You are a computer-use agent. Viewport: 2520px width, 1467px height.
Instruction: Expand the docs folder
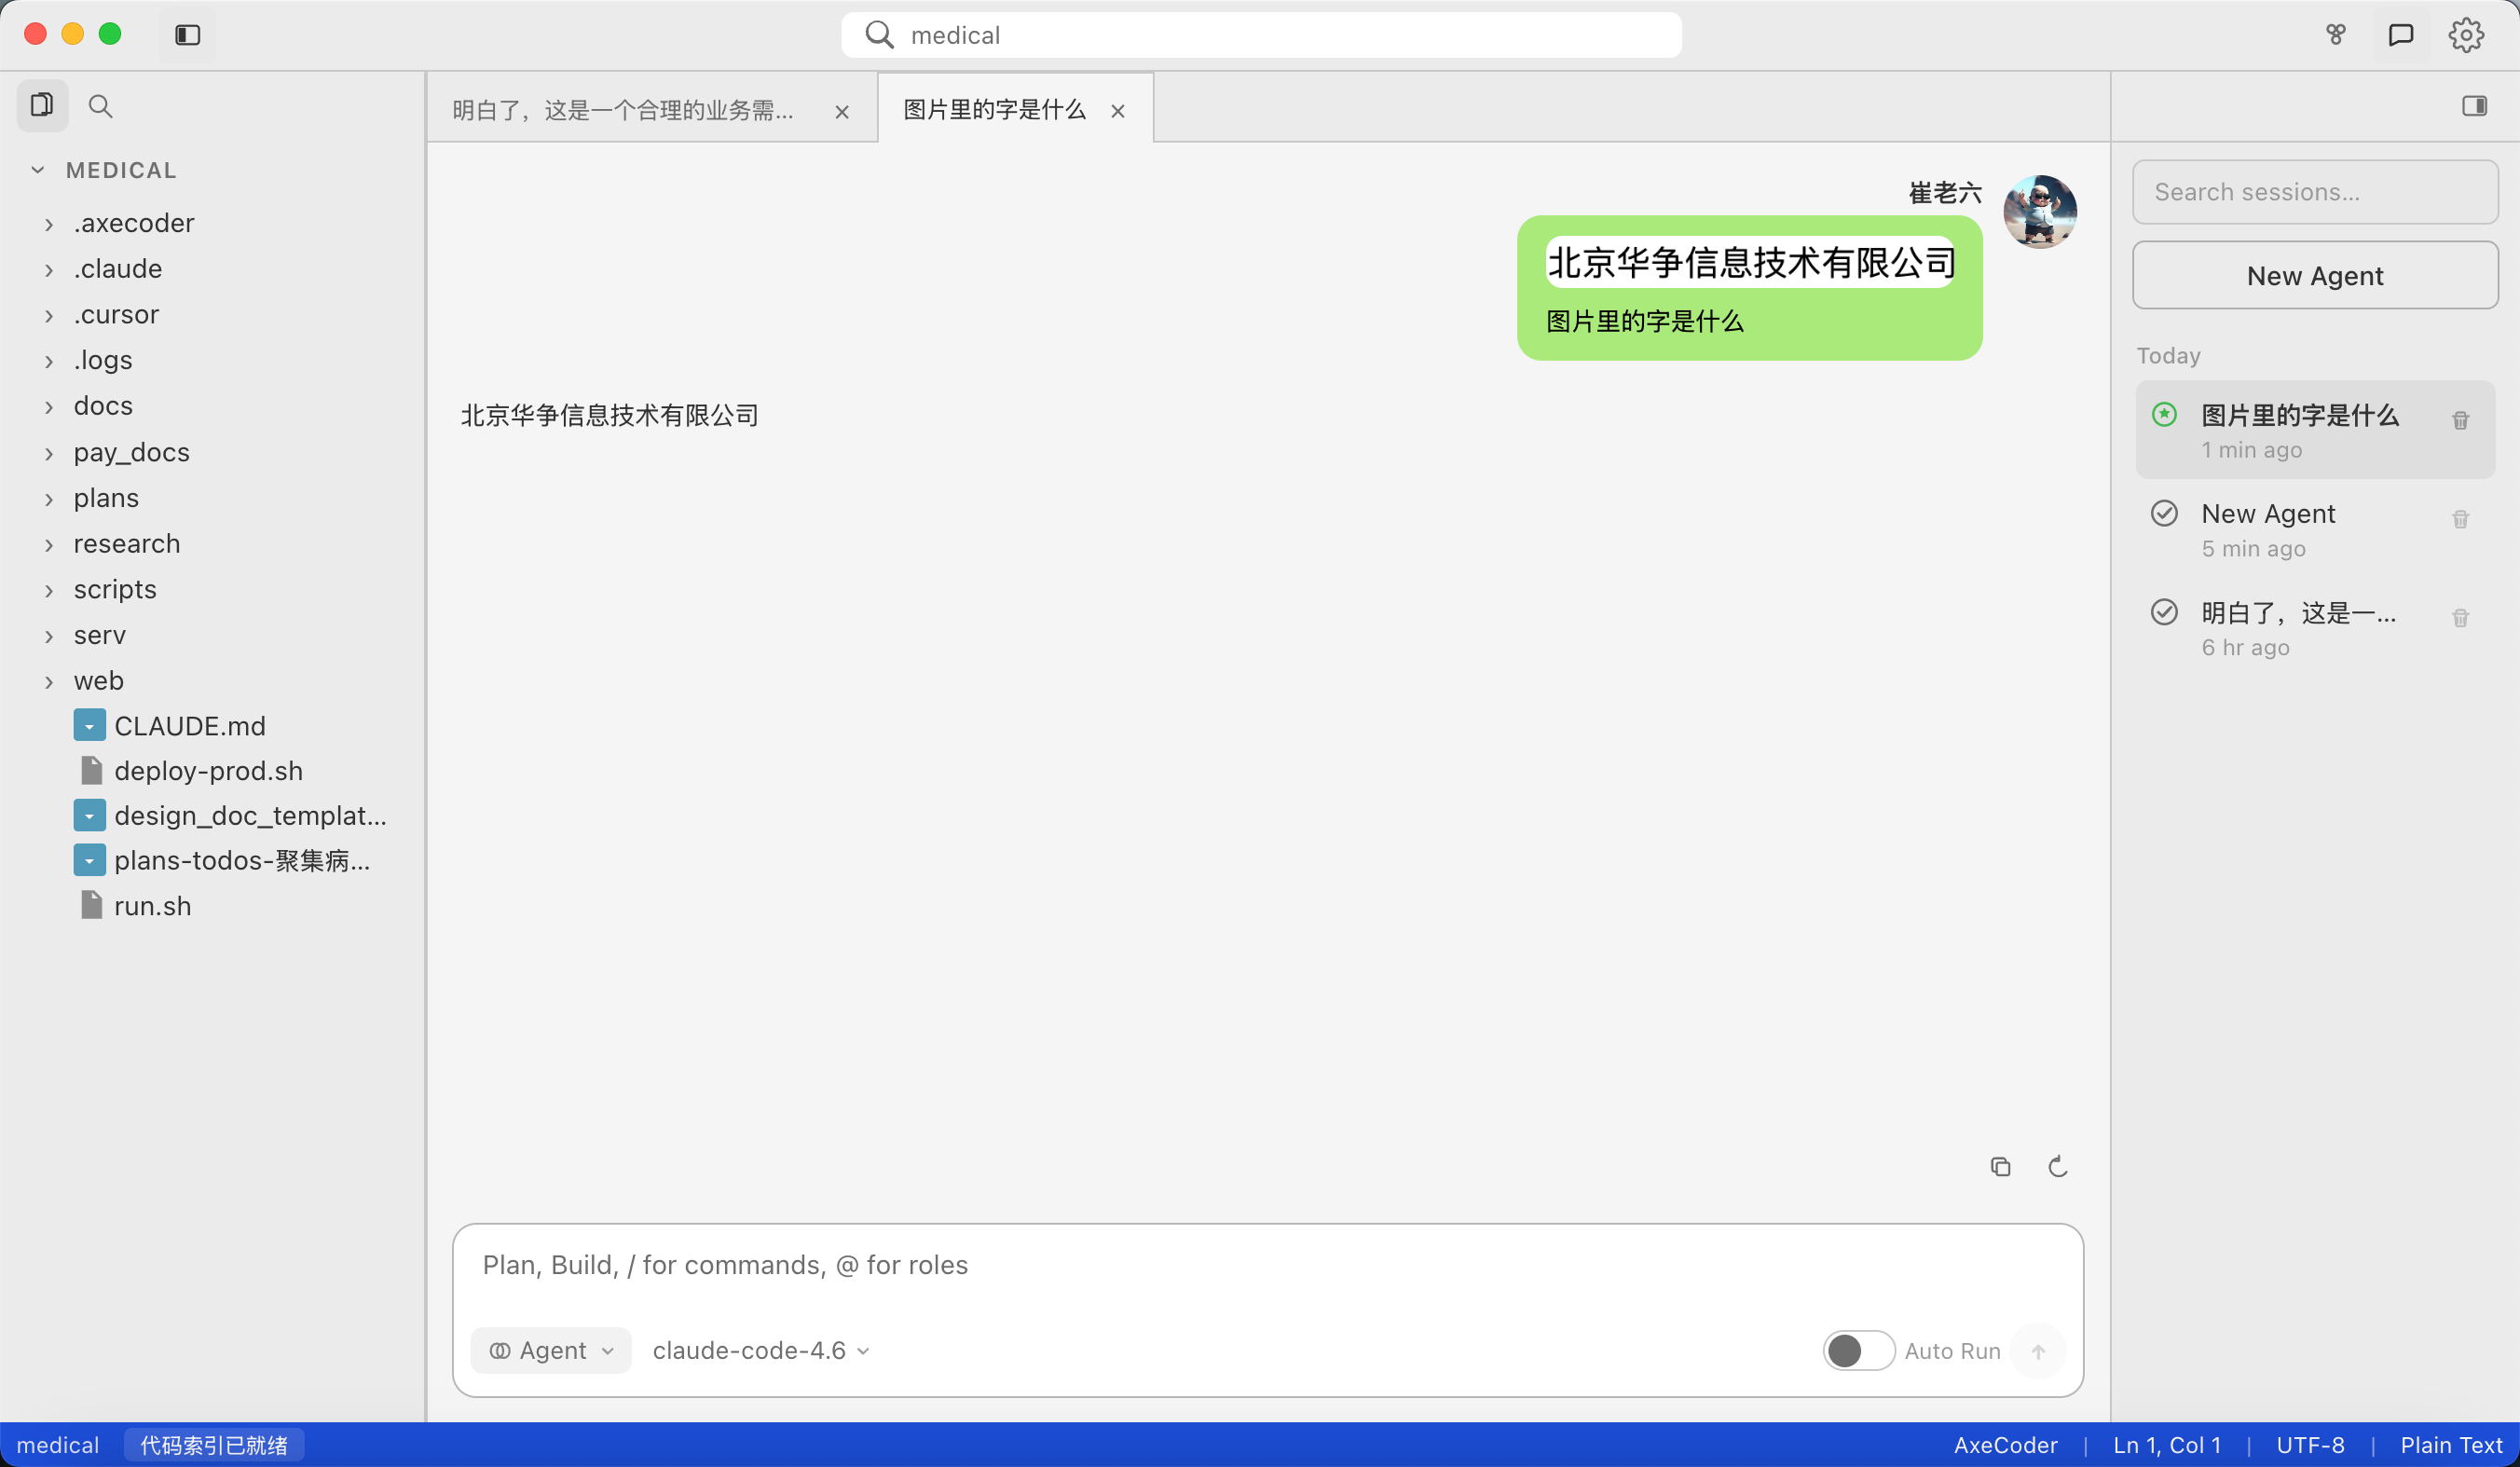tap(48, 407)
